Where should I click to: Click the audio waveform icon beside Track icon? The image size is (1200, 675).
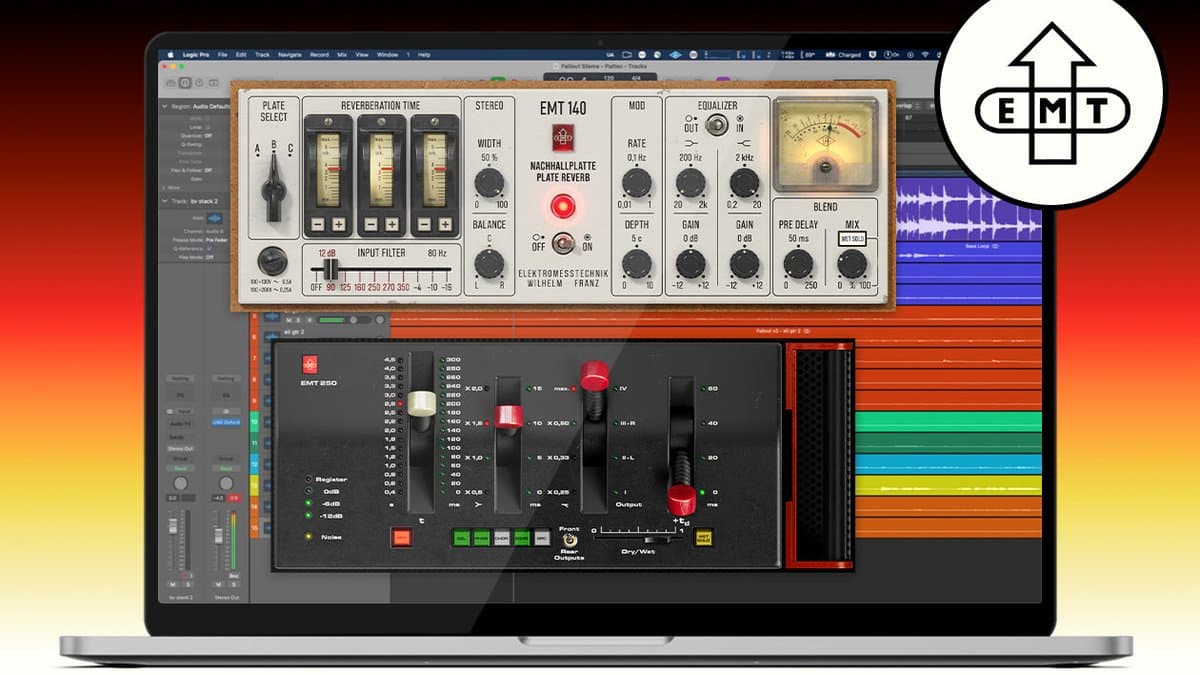(215, 217)
